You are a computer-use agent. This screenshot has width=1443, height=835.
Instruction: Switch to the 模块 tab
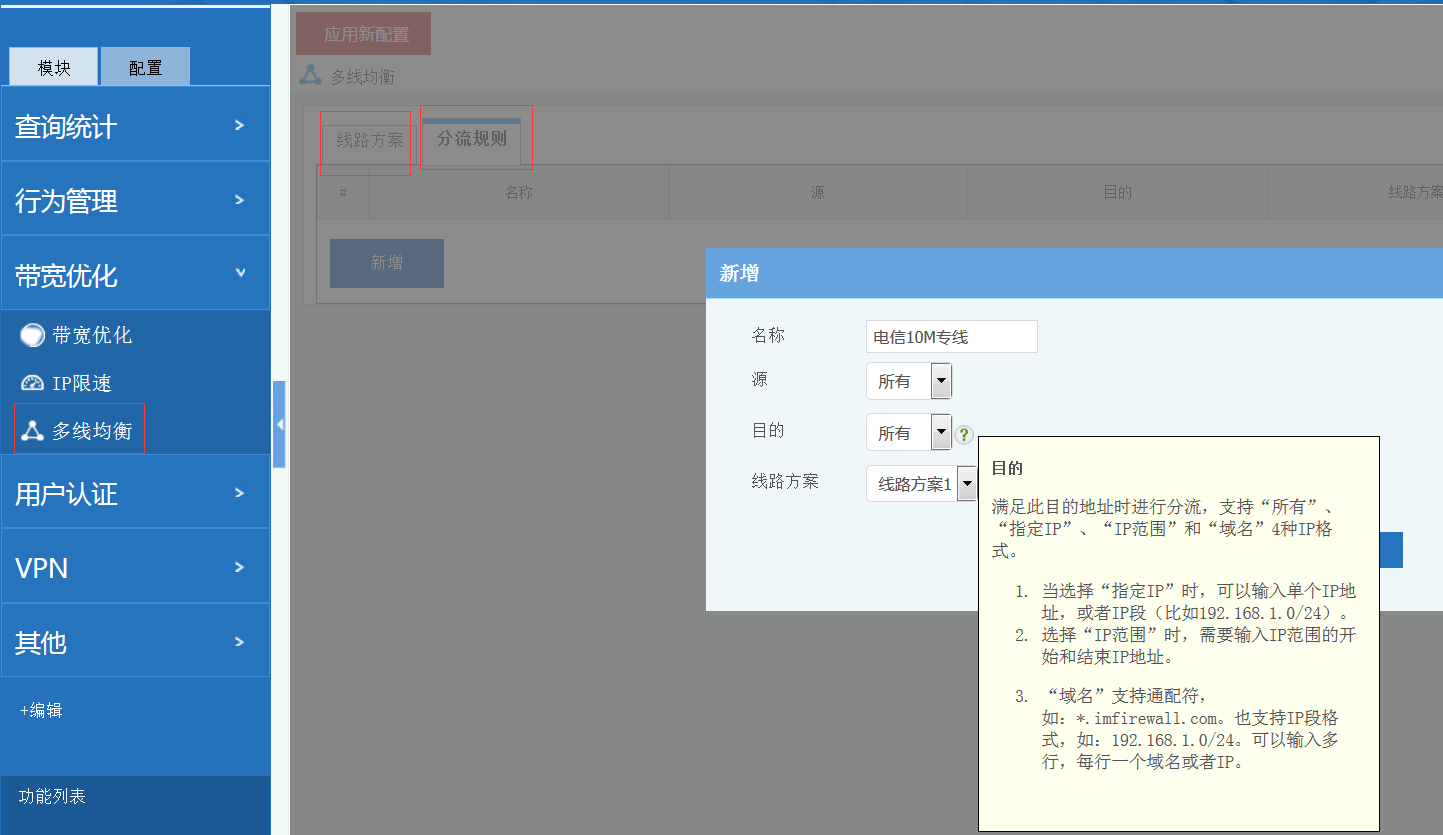click(x=54, y=68)
